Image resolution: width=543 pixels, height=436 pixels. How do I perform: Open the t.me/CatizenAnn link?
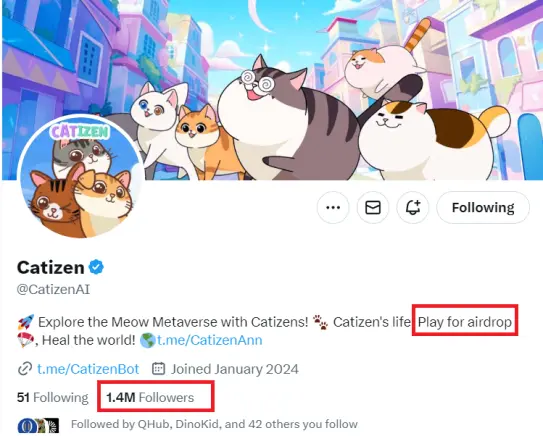[210, 340]
